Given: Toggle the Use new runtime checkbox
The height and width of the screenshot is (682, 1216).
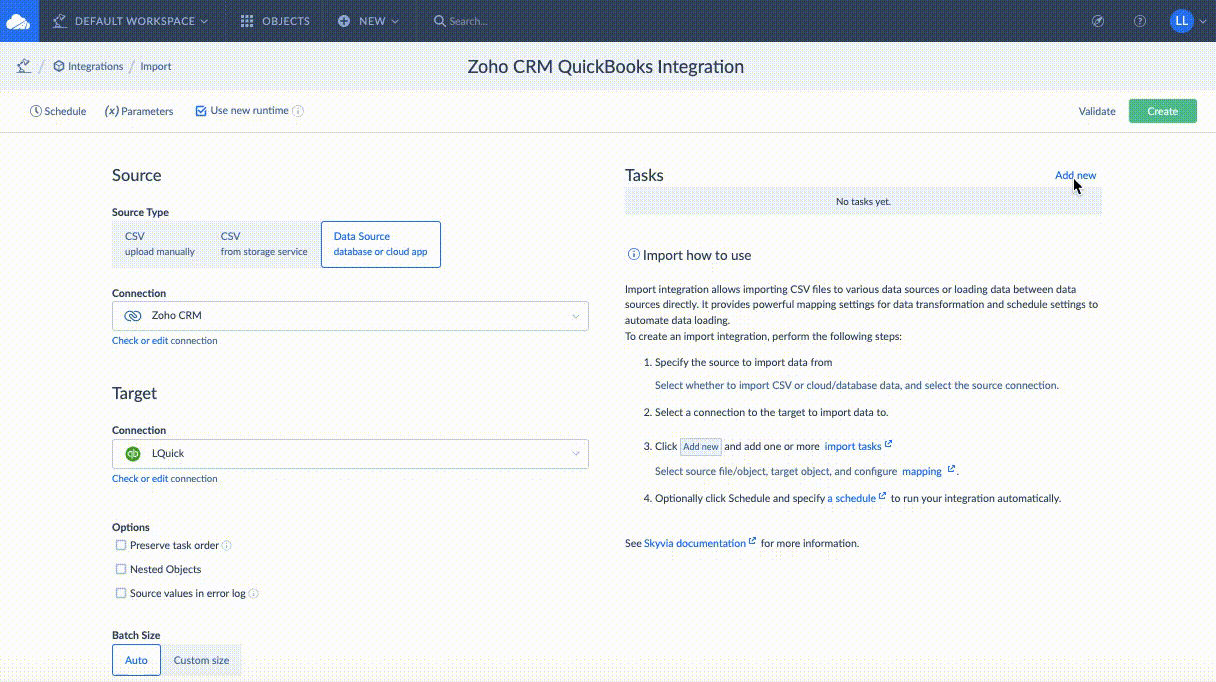Looking at the screenshot, I should pyautogui.click(x=201, y=111).
